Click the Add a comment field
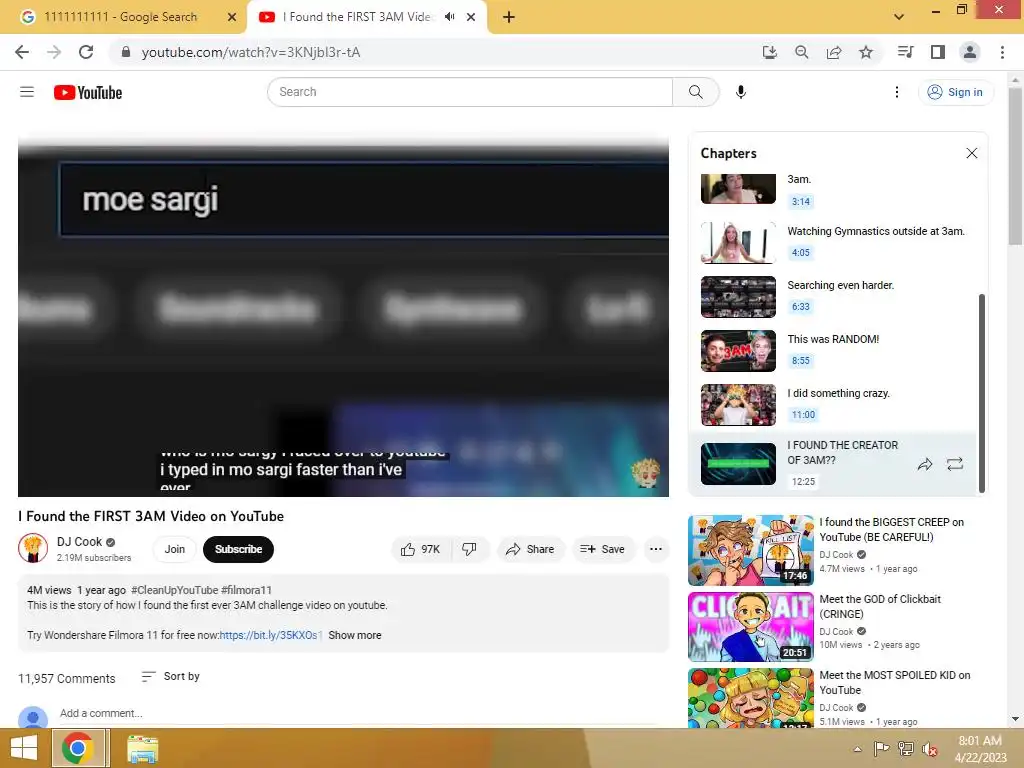The image size is (1024, 768). point(358,713)
